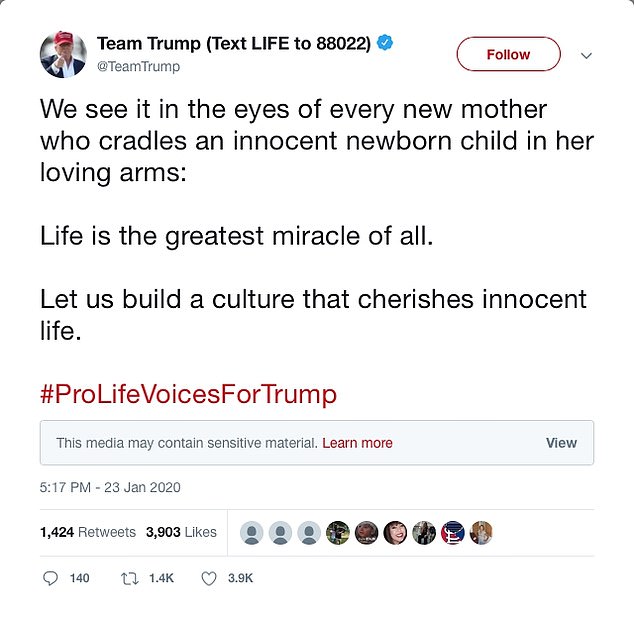Click the tweet timestamp 5:17 PM - 23 Jan 2020
Screen dimensions: 634x618
[x=110, y=488]
